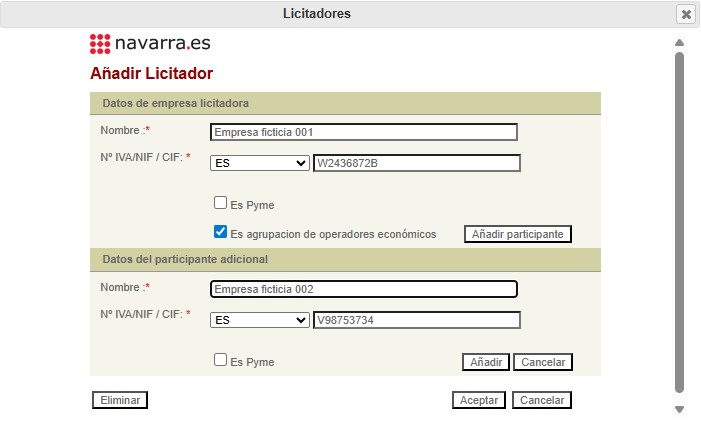Check Es Pyme for the additional participant

[220, 360]
